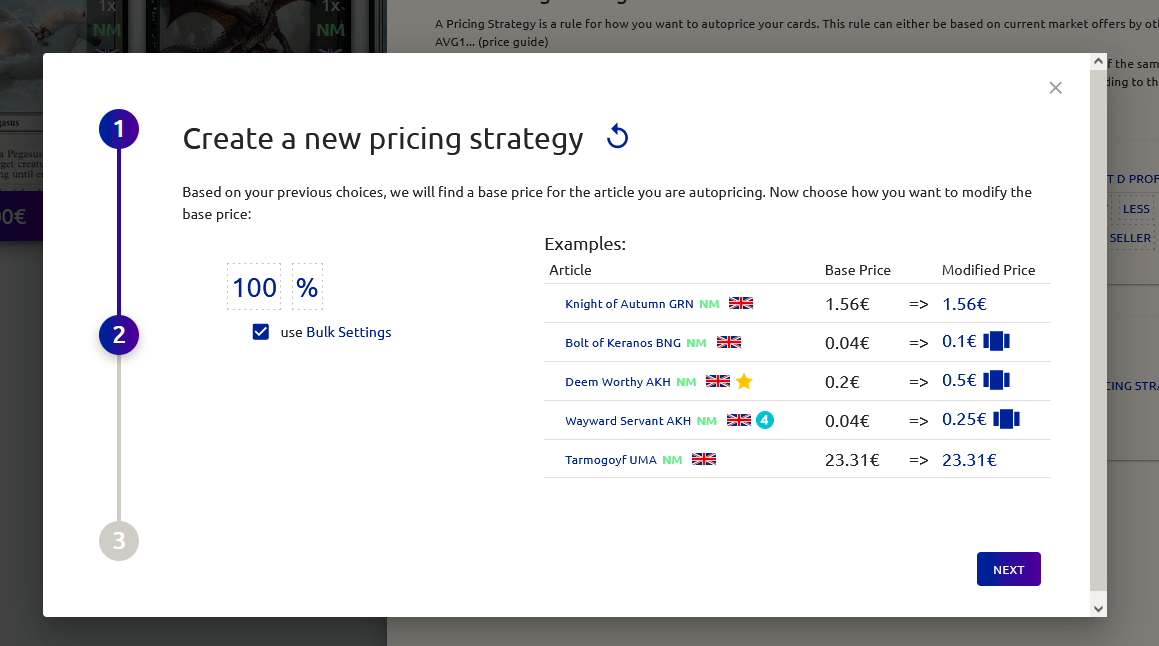Close the pricing strategy dialog
The width and height of the screenshot is (1159, 646).
pyautogui.click(x=1056, y=88)
